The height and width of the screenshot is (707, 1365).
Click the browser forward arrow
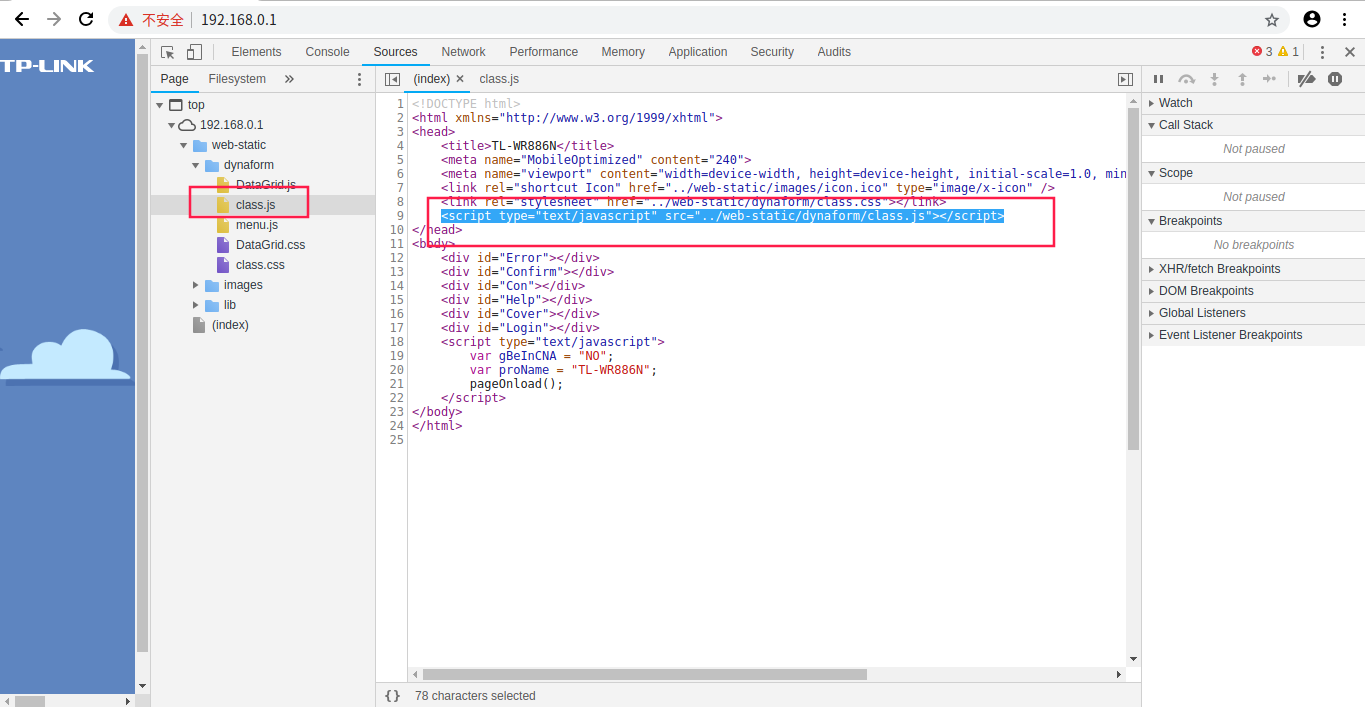point(54,19)
